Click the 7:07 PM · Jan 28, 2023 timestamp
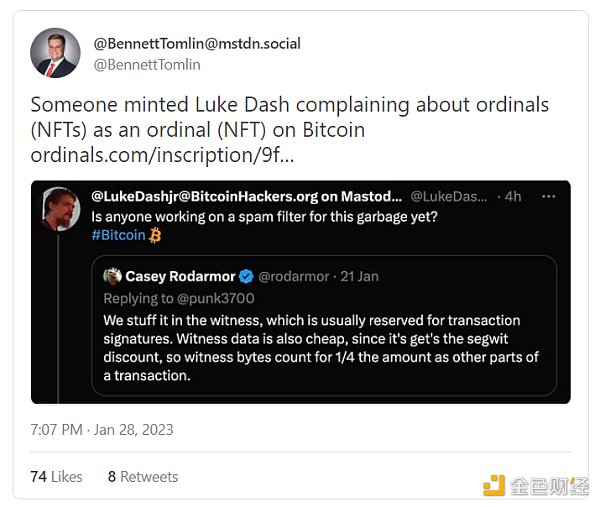The image size is (600, 507). click(x=102, y=429)
